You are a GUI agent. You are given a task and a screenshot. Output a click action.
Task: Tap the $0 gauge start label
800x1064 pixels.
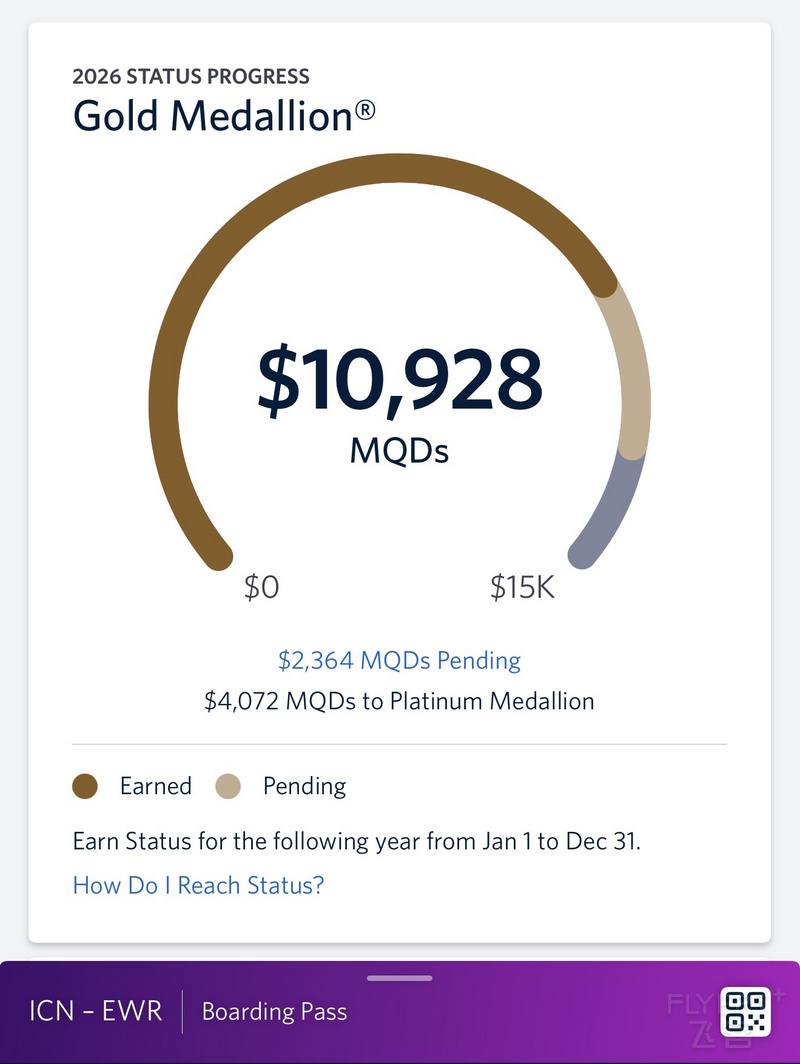coord(262,587)
